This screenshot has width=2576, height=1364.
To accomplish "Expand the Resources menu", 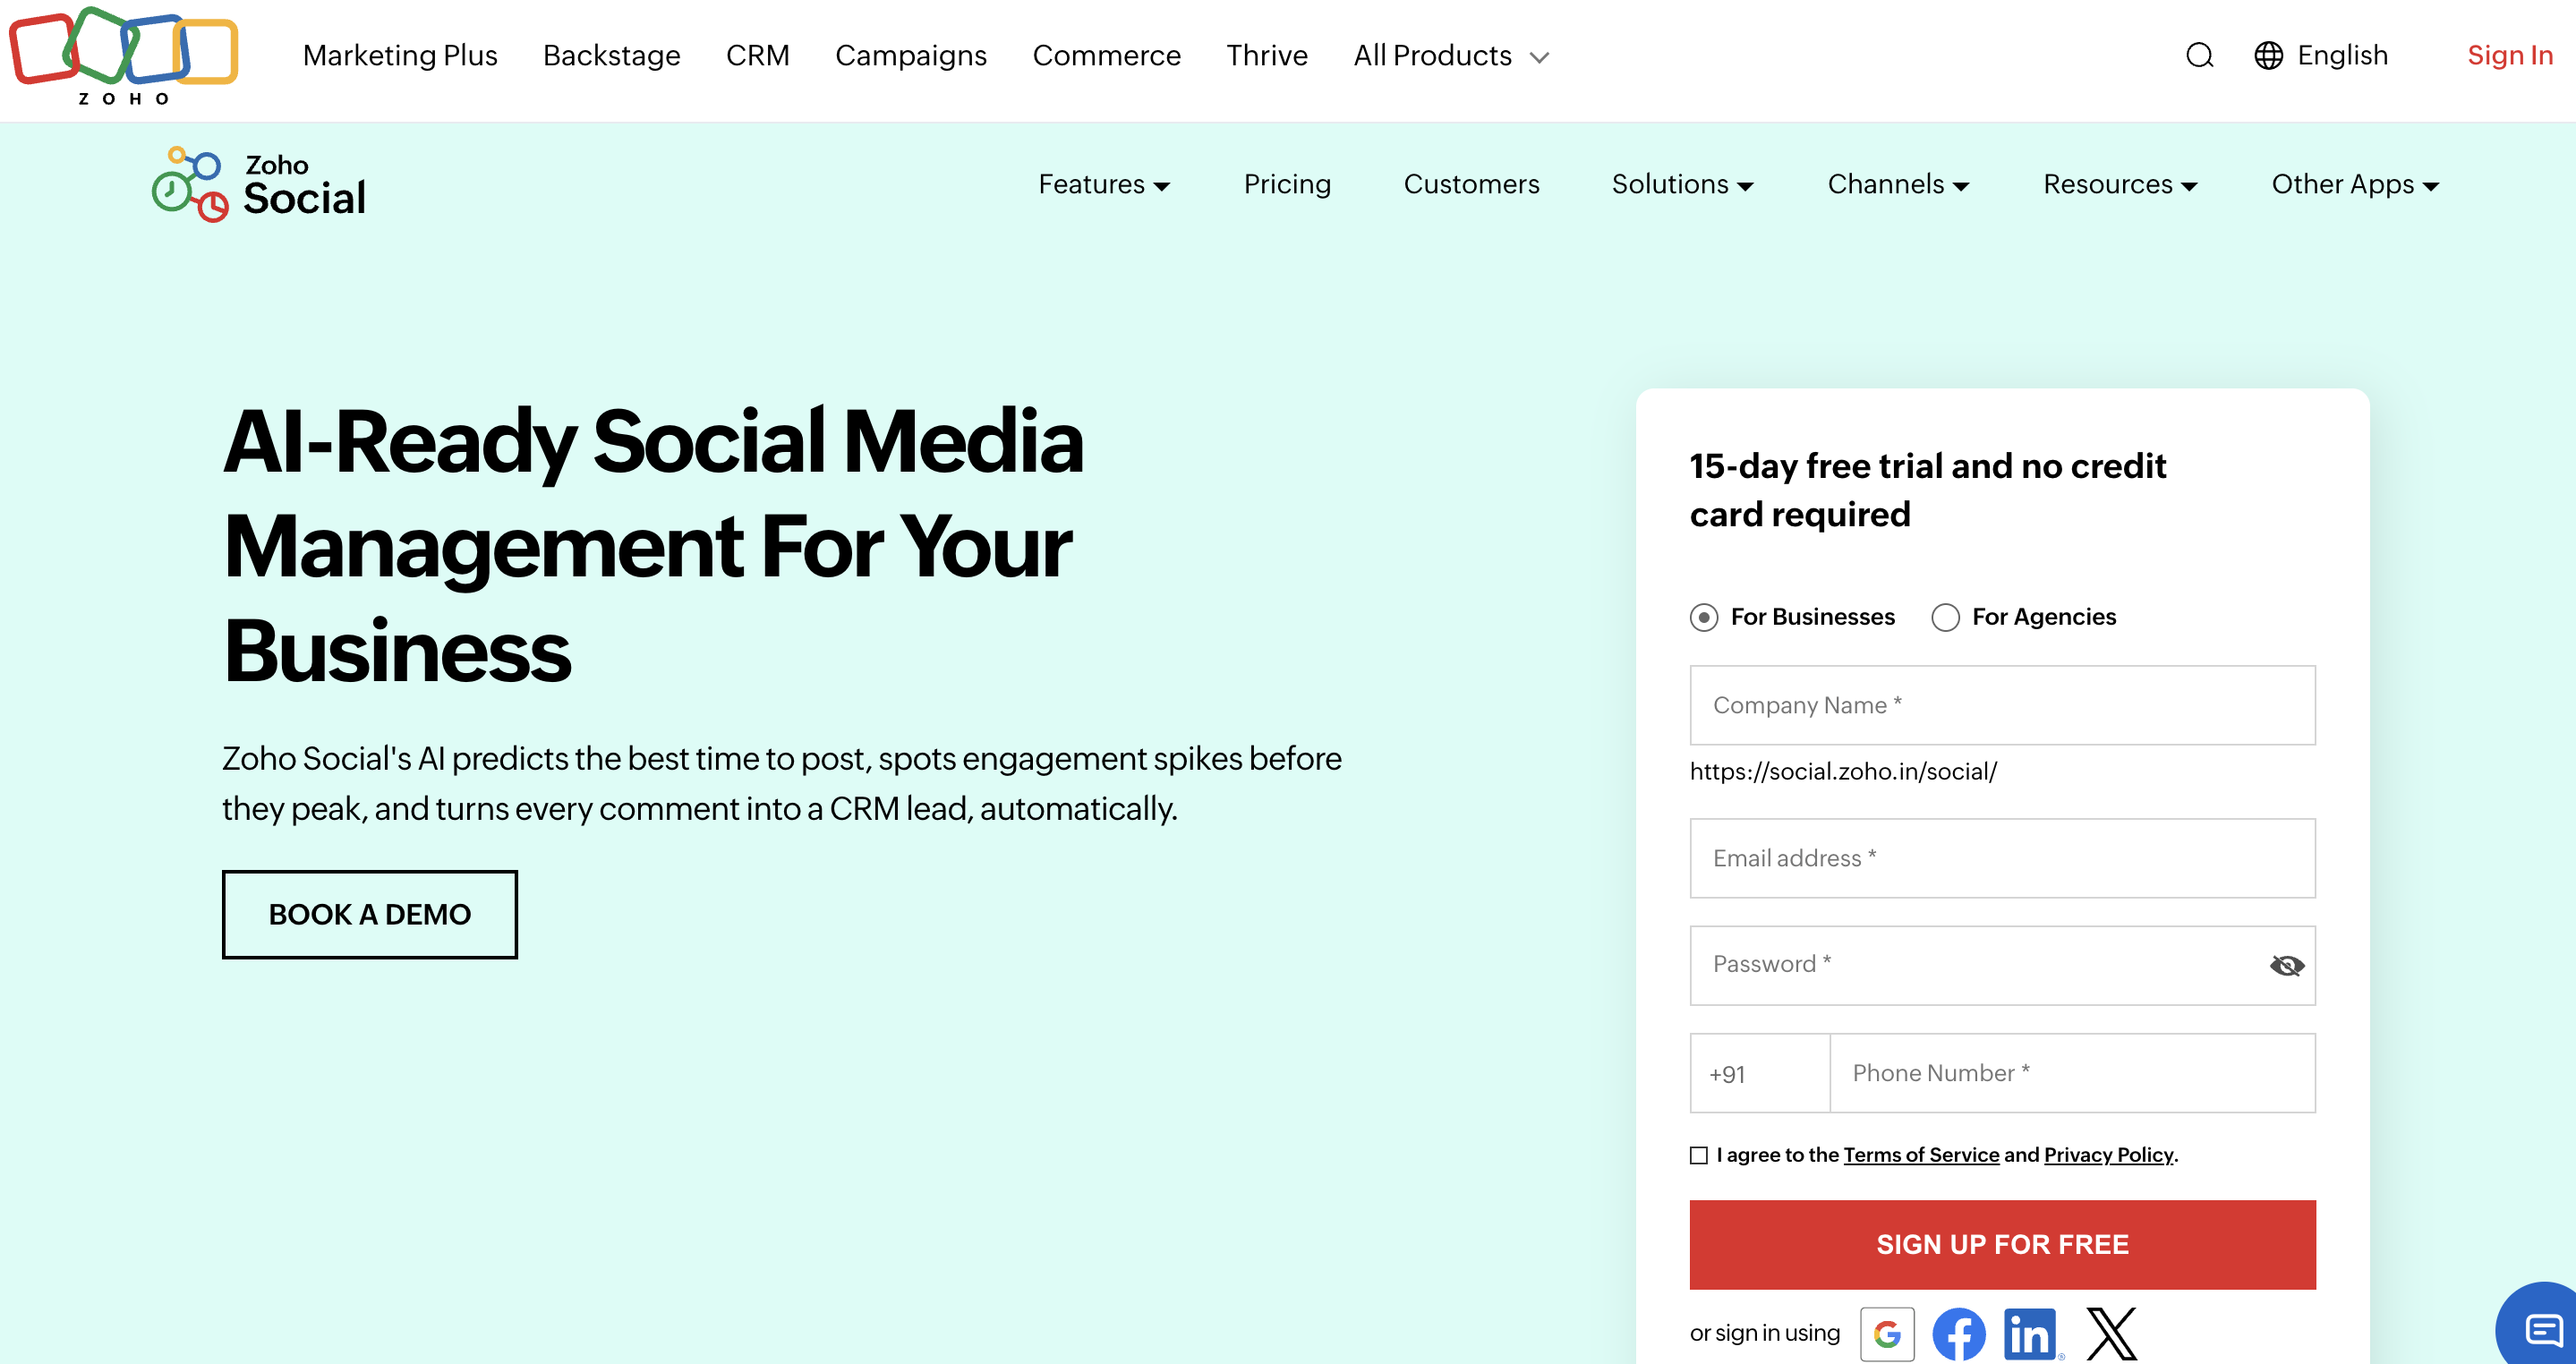I will pyautogui.click(x=2120, y=184).
